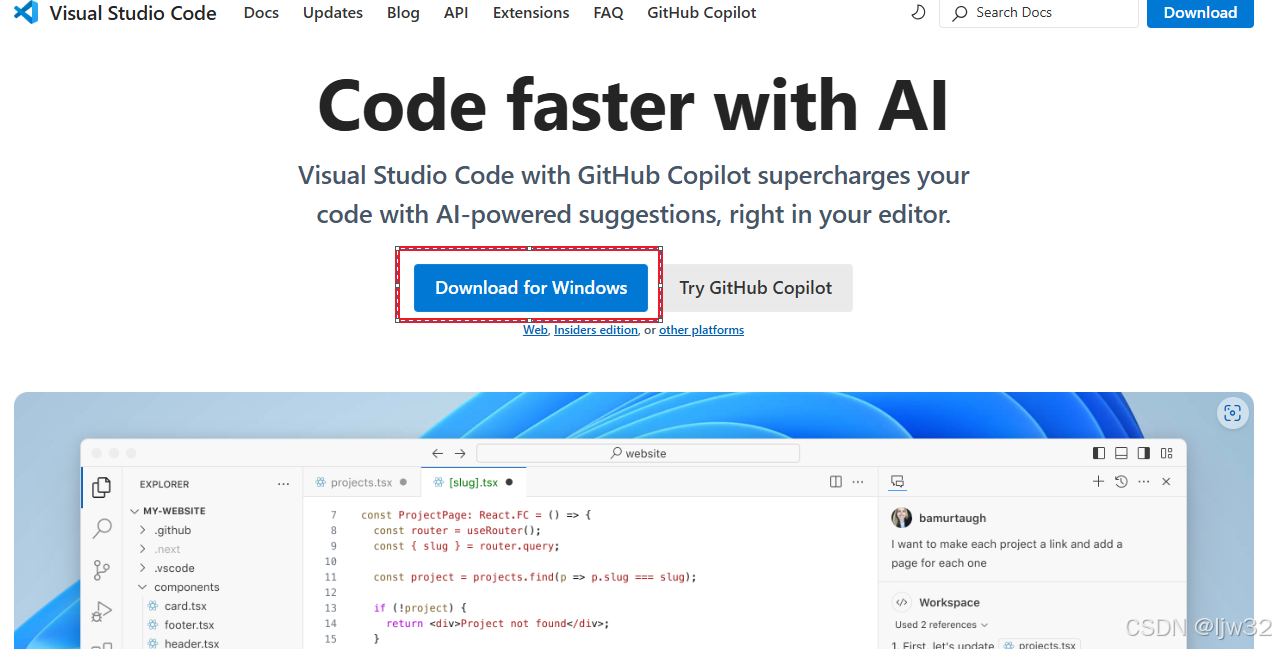
Task: Open the Blog menu item
Action: (x=403, y=13)
